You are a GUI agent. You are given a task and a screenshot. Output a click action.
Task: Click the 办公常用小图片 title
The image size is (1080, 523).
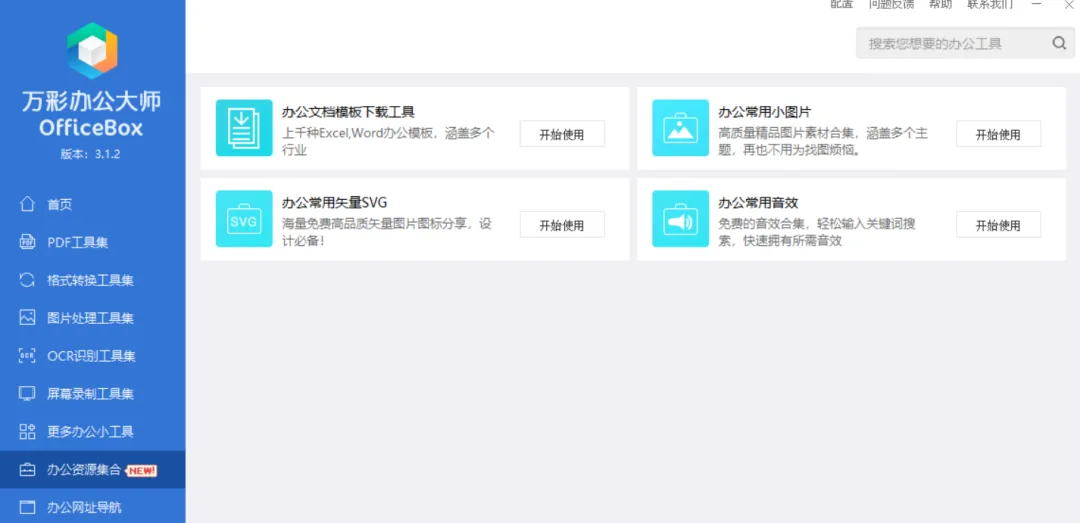765,112
